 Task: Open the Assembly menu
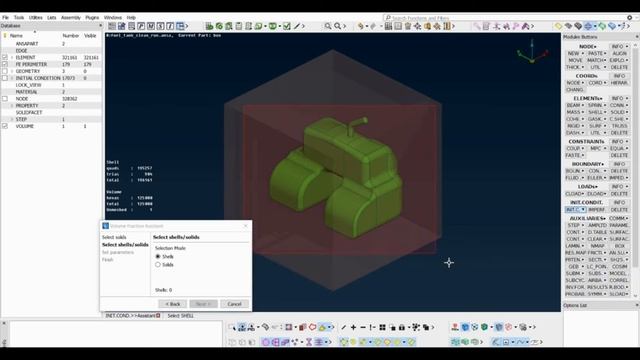[71, 18]
